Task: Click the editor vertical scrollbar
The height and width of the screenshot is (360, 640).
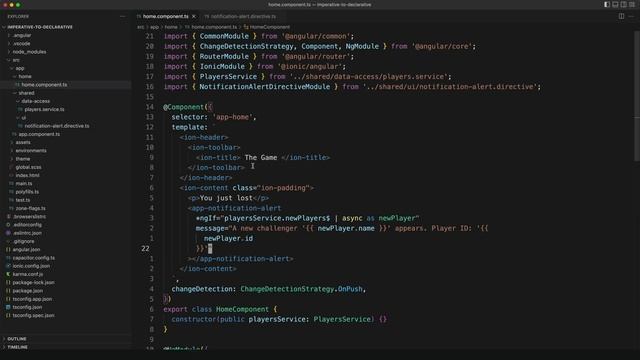Action: click(637, 96)
